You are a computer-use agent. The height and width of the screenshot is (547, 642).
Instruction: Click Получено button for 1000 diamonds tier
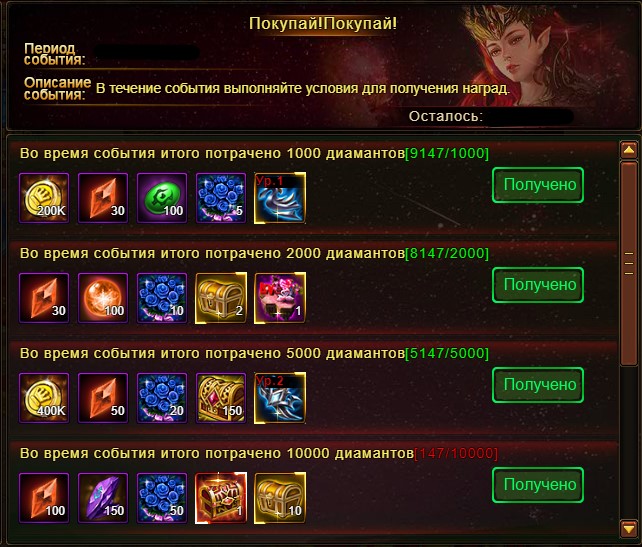point(538,185)
